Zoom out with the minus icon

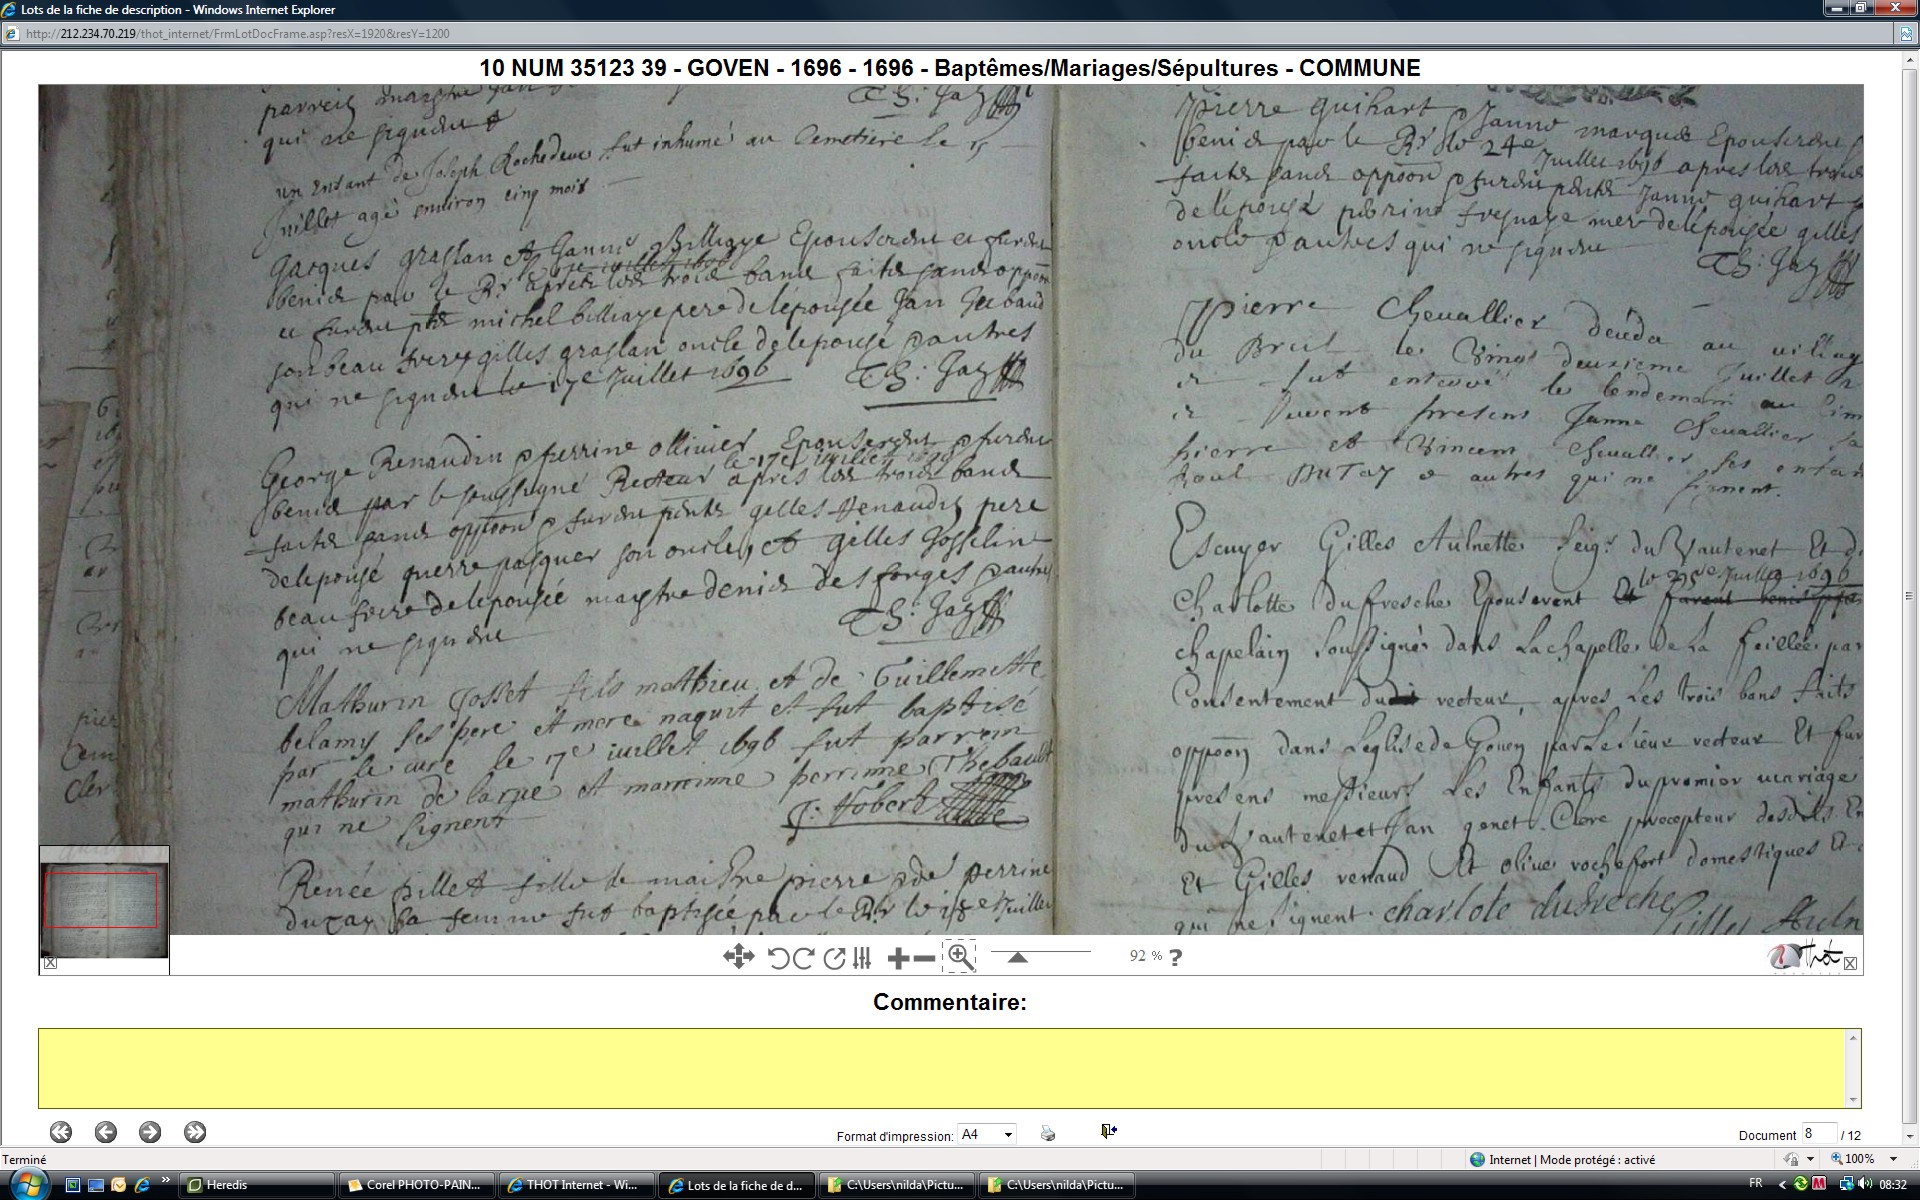[x=925, y=958]
